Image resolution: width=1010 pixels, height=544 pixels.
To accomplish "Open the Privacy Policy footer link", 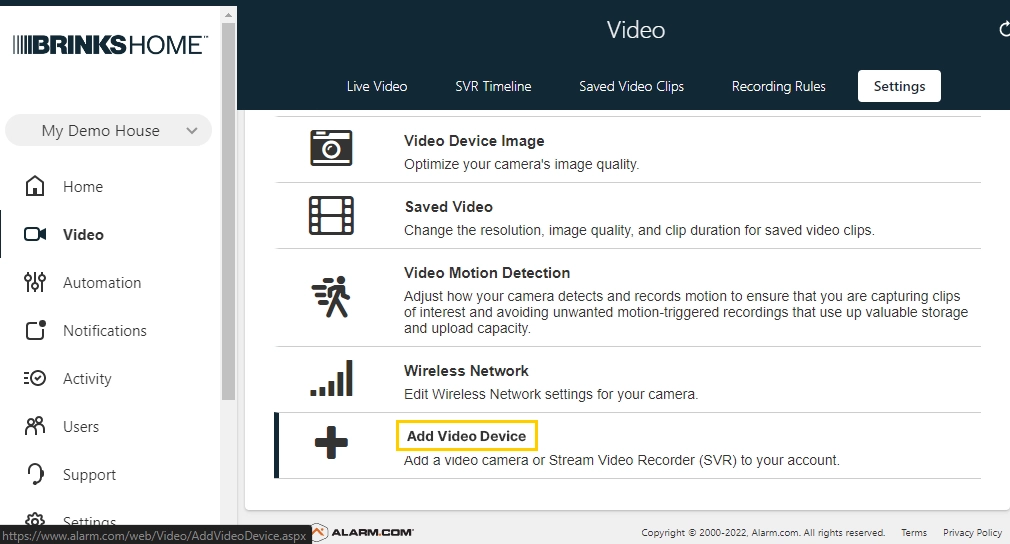I will point(972,532).
